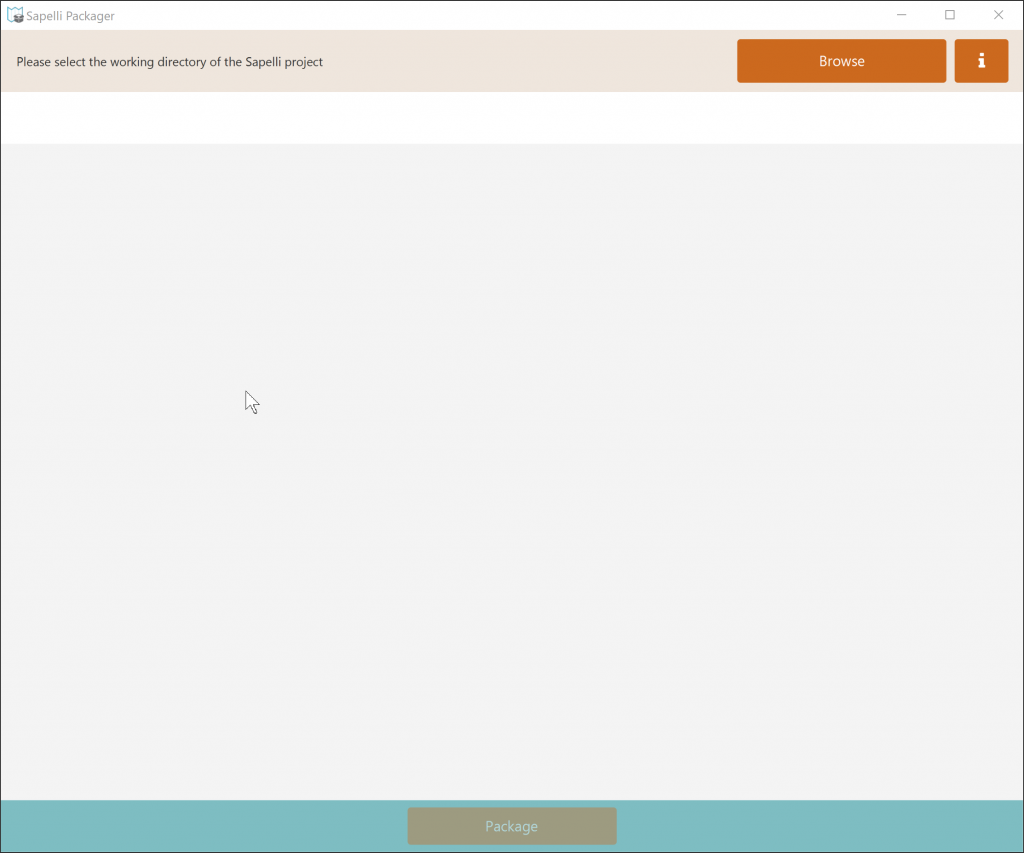
Task: Minimize the Sapelli Packager window
Action: [901, 15]
